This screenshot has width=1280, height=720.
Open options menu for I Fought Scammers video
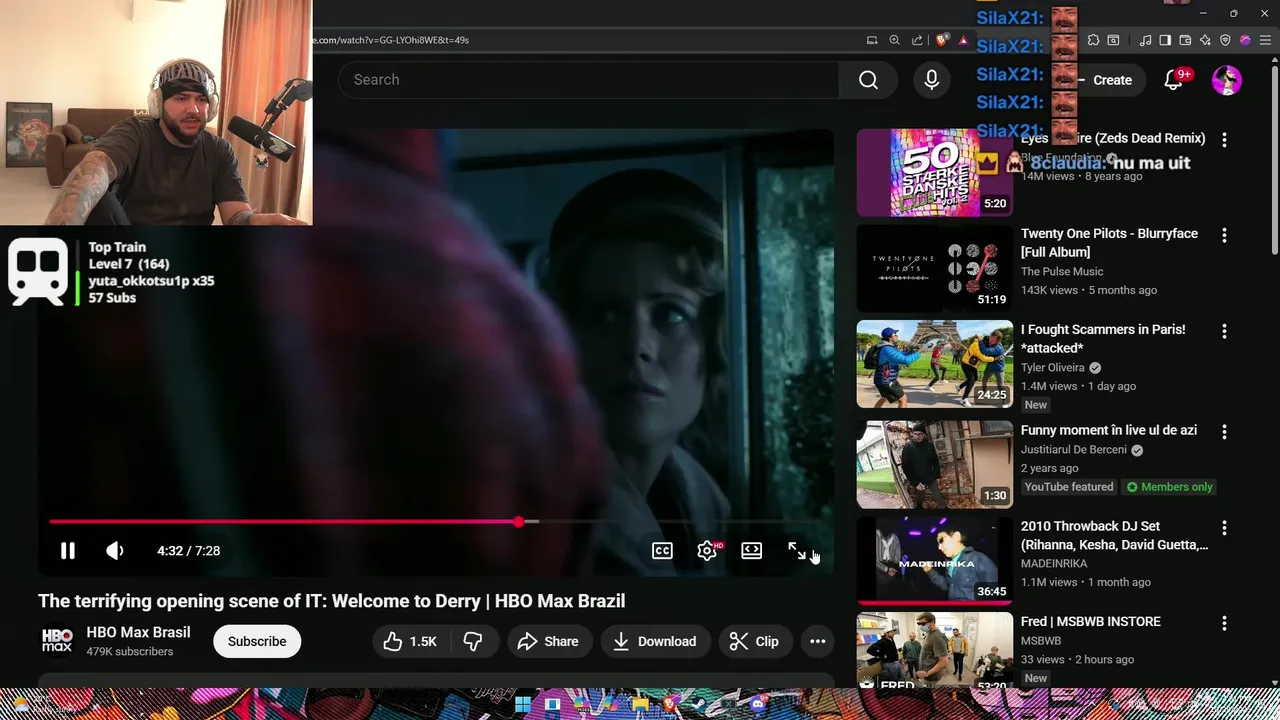tap(1224, 331)
